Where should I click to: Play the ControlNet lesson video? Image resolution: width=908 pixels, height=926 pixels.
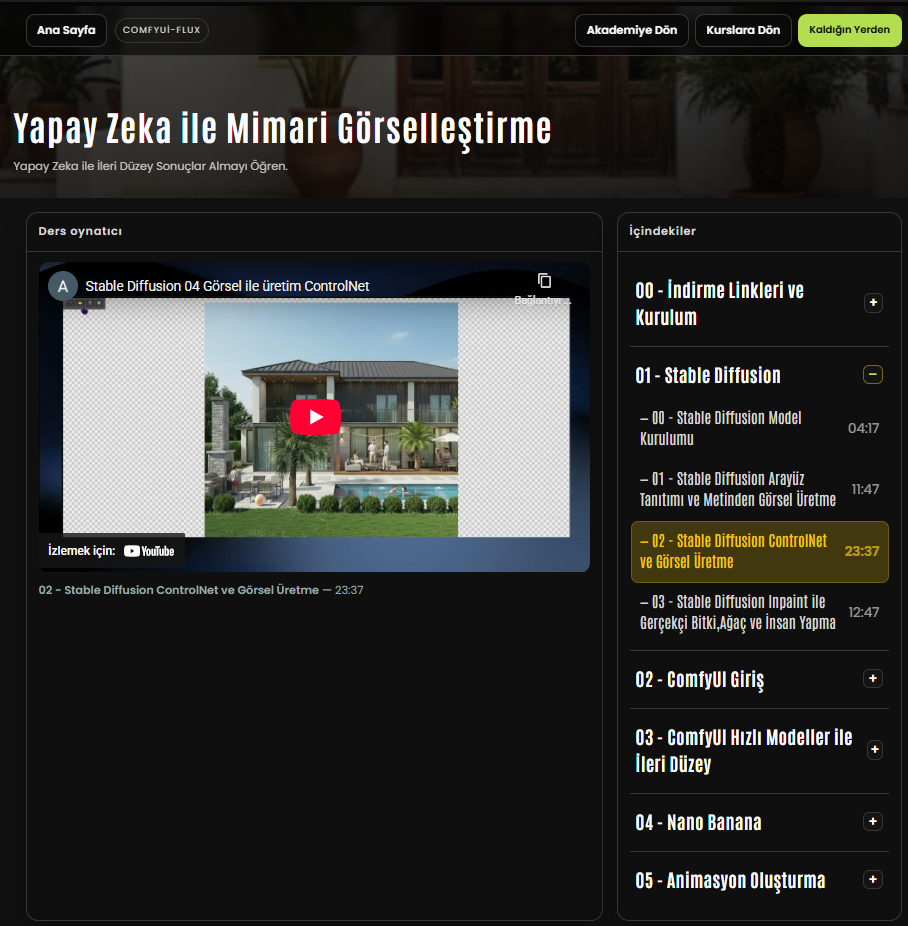(x=316, y=417)
